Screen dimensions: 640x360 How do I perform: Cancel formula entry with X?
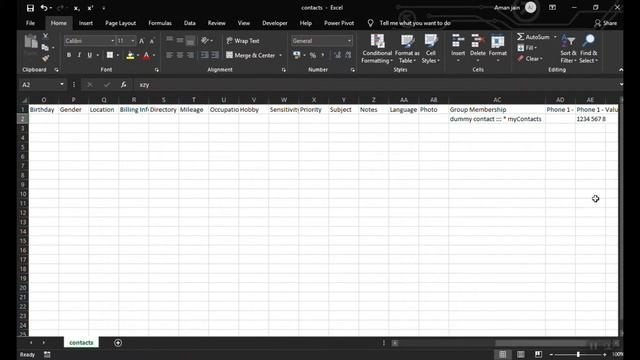click(x=90, y=84)
